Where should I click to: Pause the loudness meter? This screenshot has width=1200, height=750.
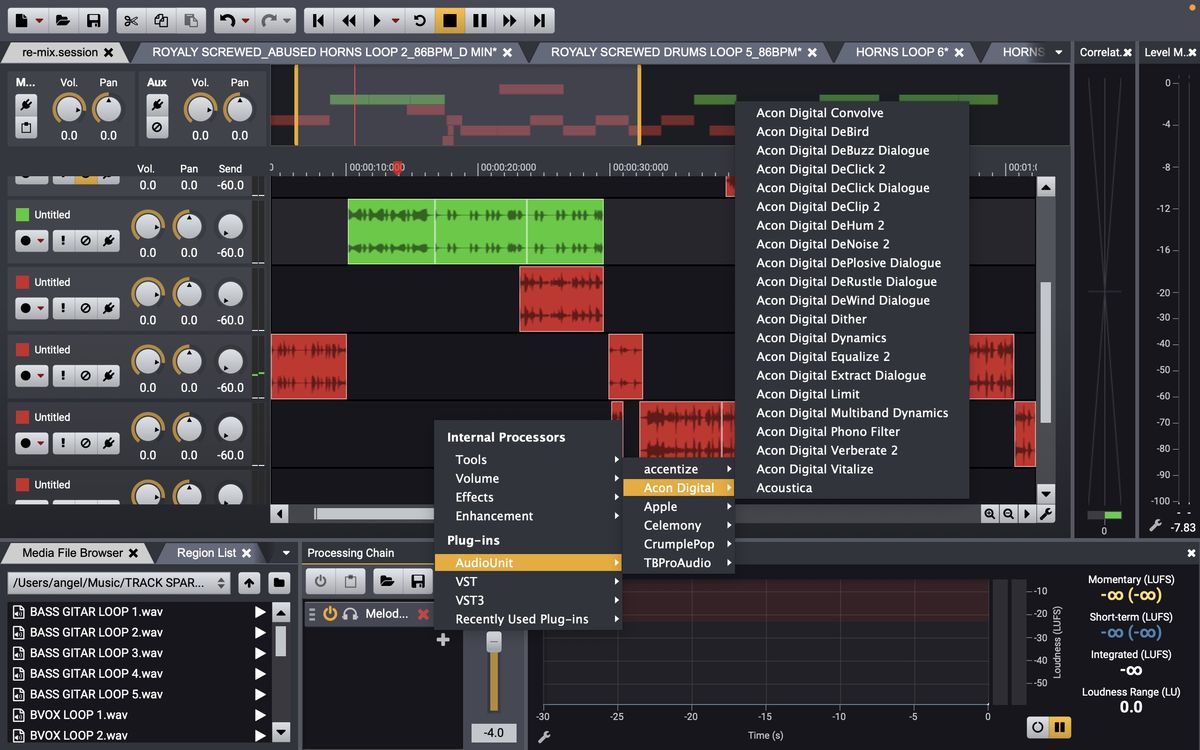[1059, 727]
